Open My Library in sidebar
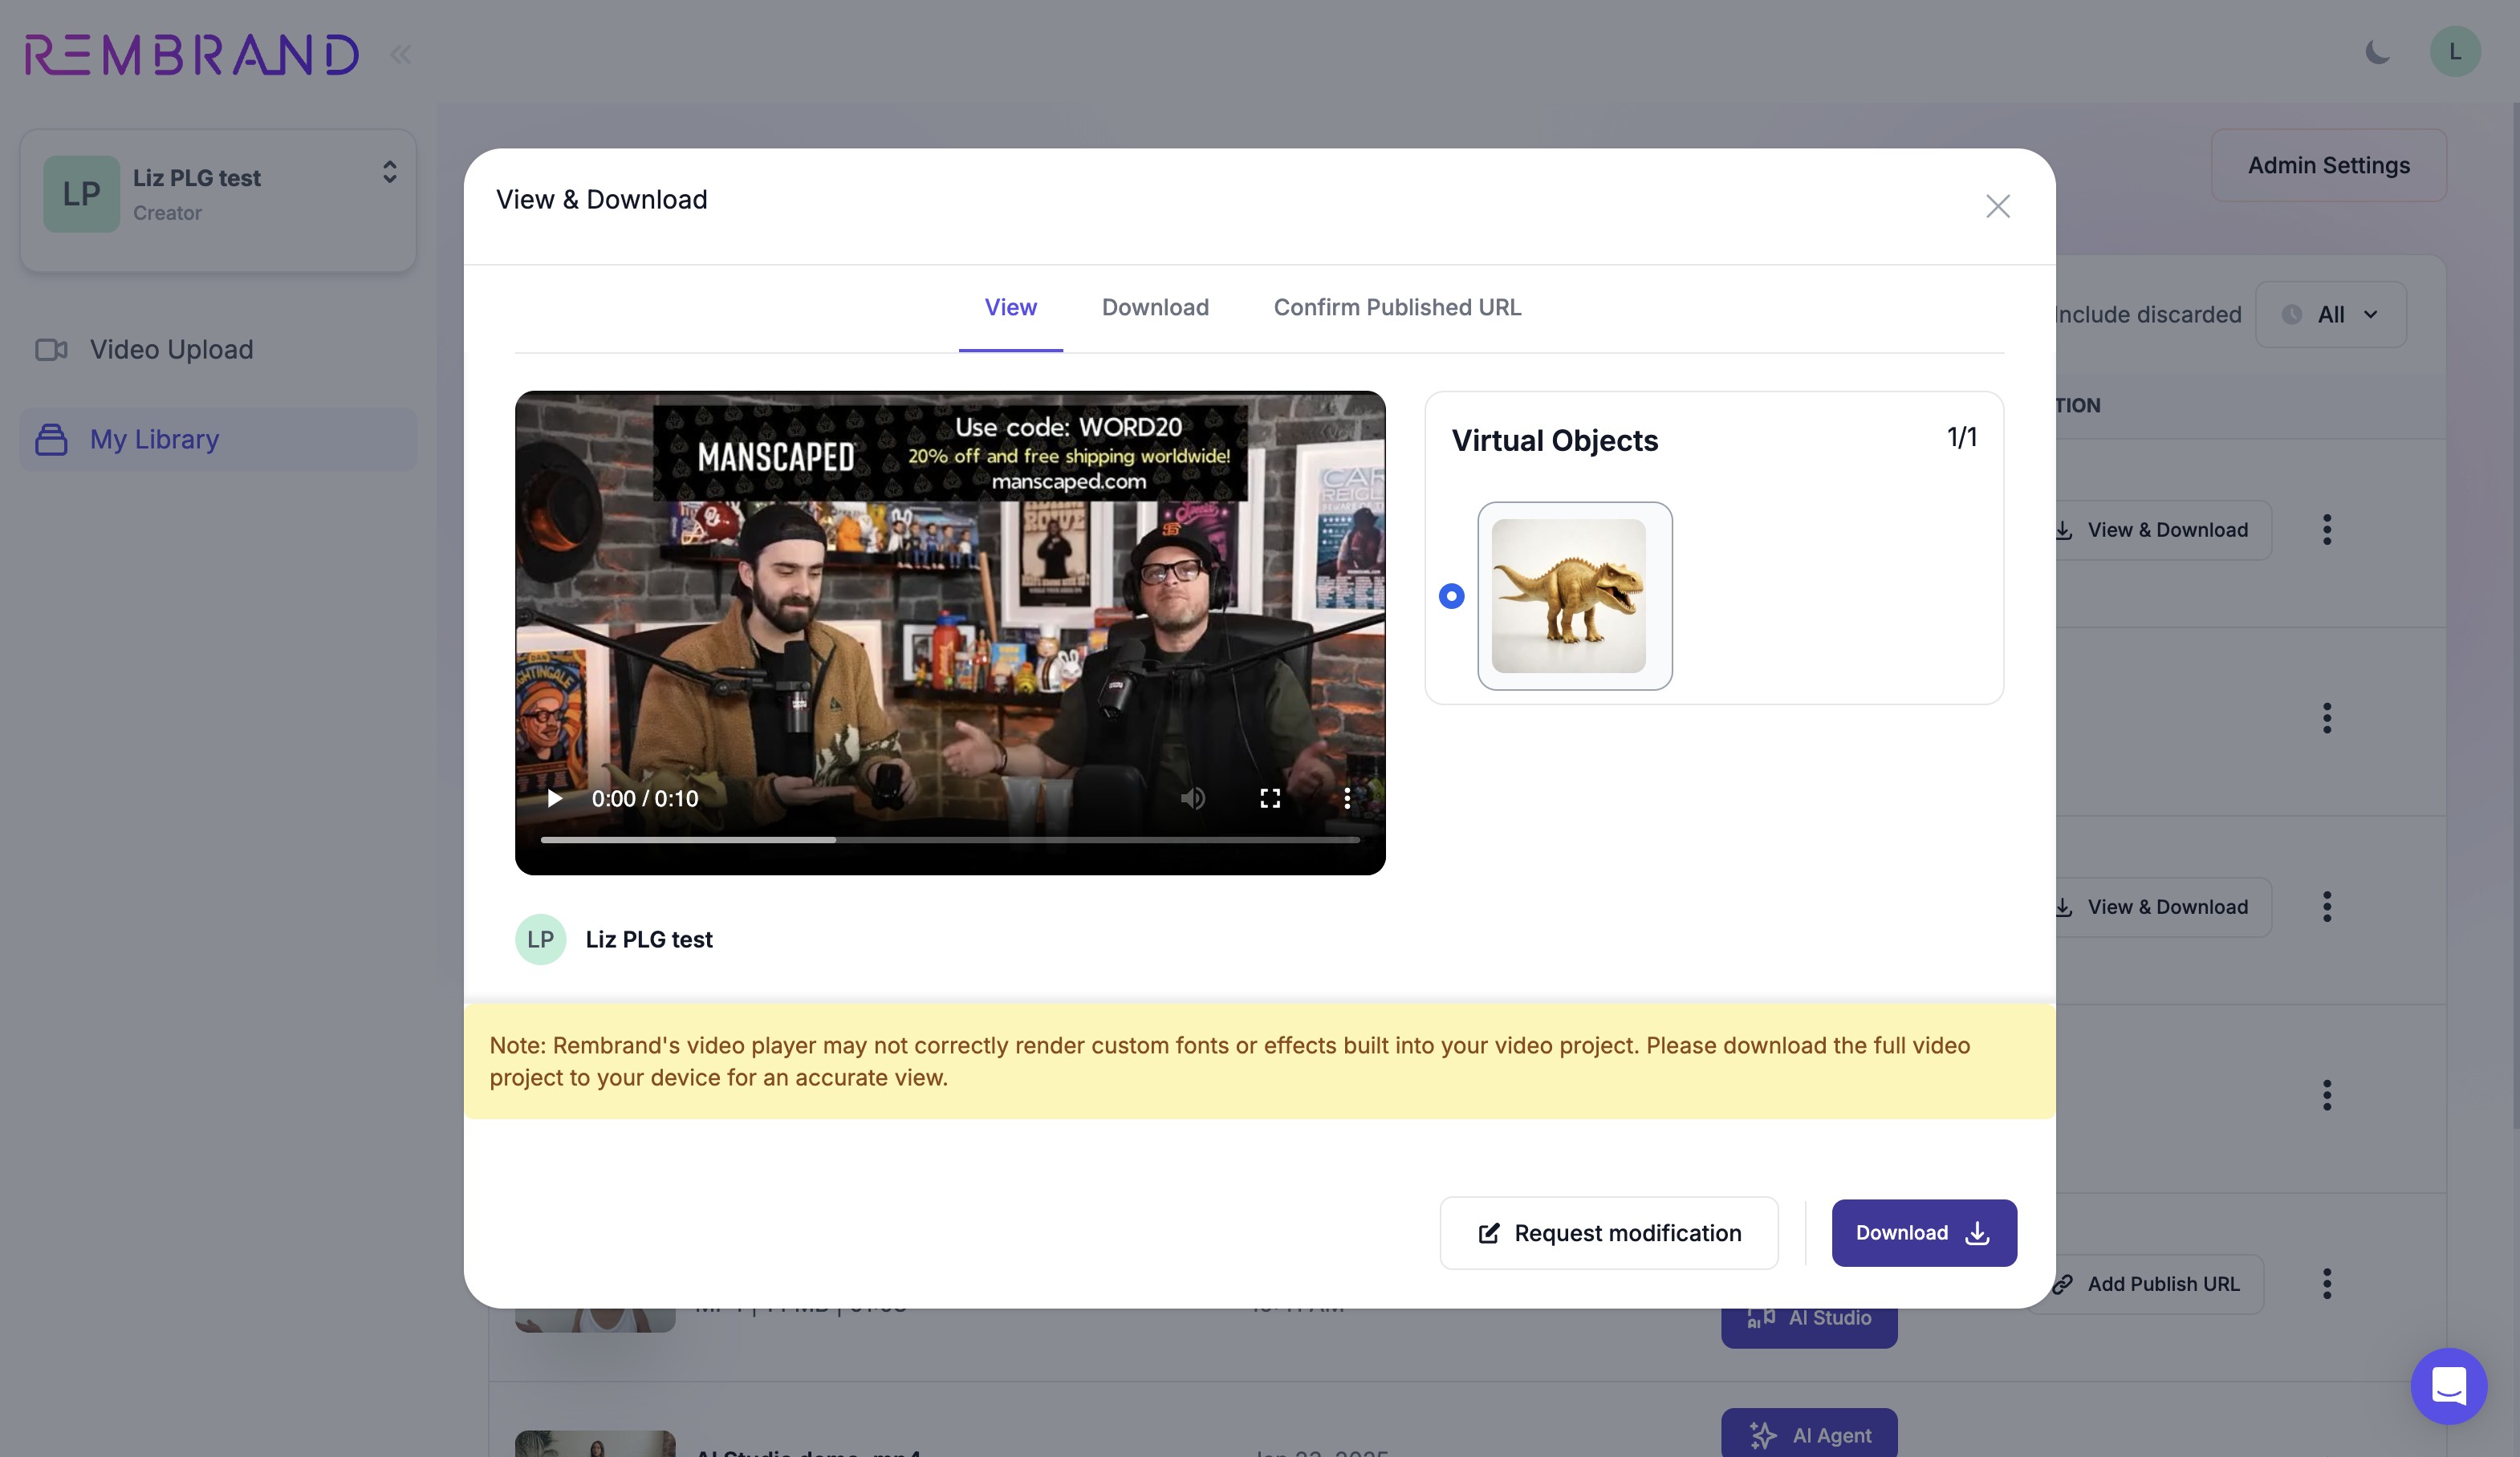 tap(218, 440)
